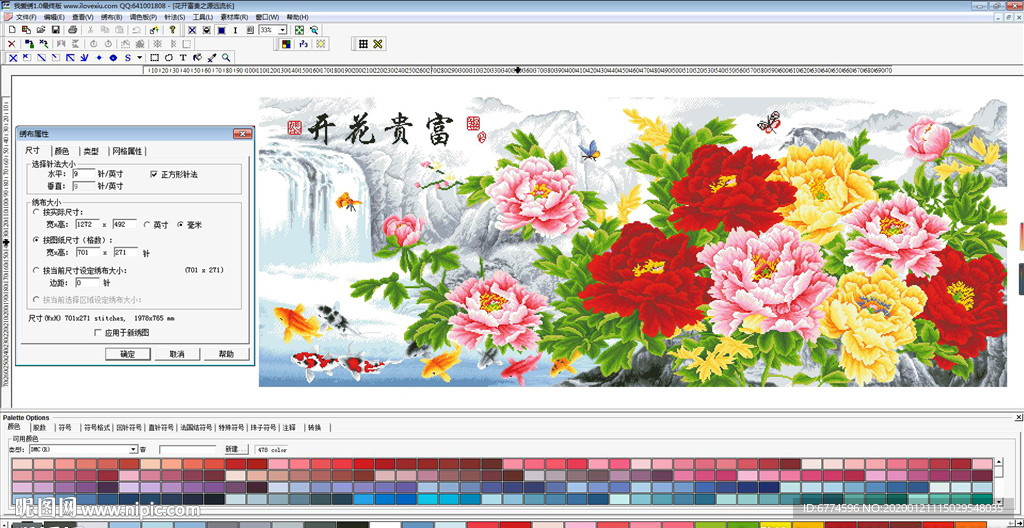This screenshot has height=528, width=1024.
Task: Open the 法国结符号 palette tab
Action: tap(196, 428)
